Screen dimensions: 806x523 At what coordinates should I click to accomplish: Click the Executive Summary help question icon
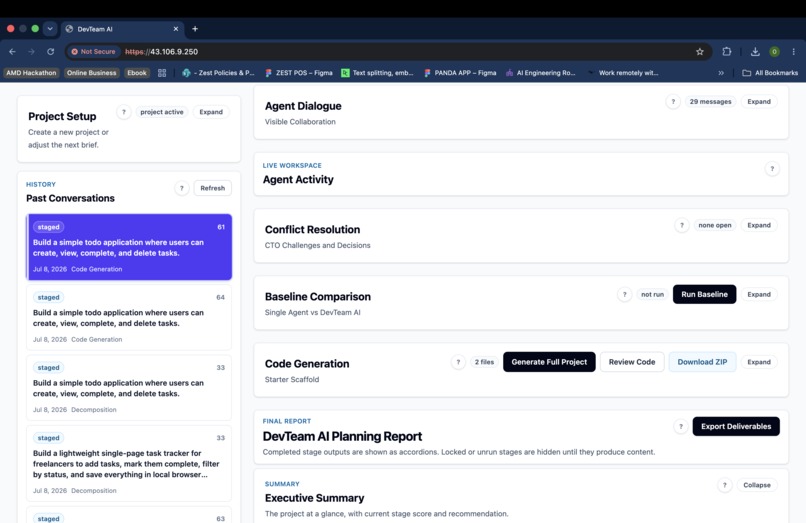pyautogui.click(x=724, y=484)
